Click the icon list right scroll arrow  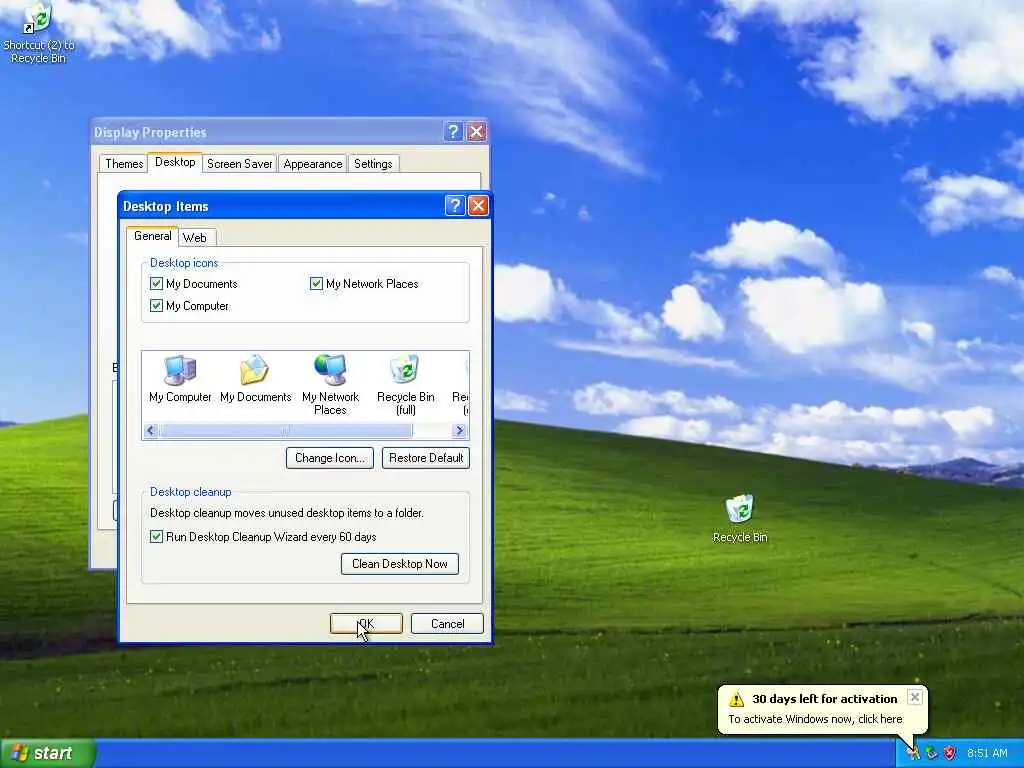459,430
